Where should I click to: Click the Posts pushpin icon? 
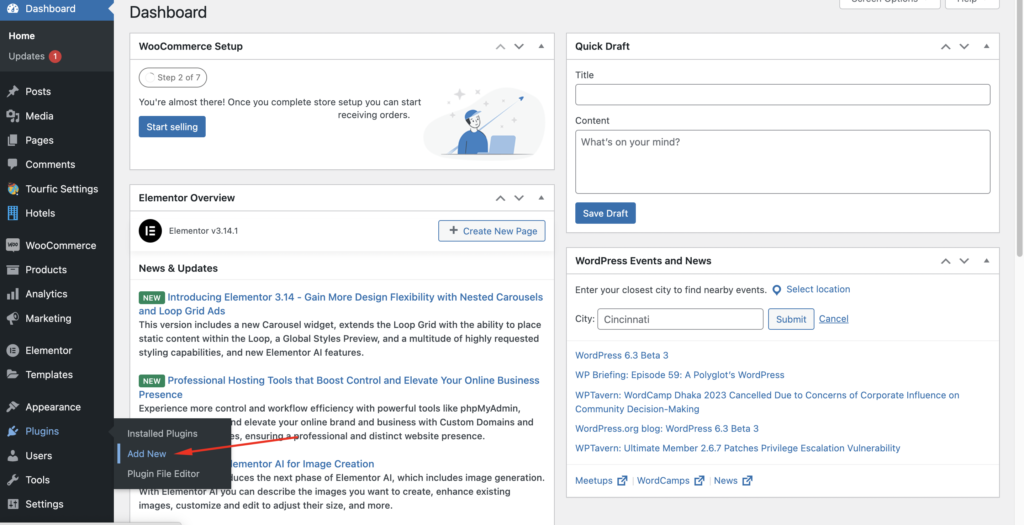[x=12, y=91]
